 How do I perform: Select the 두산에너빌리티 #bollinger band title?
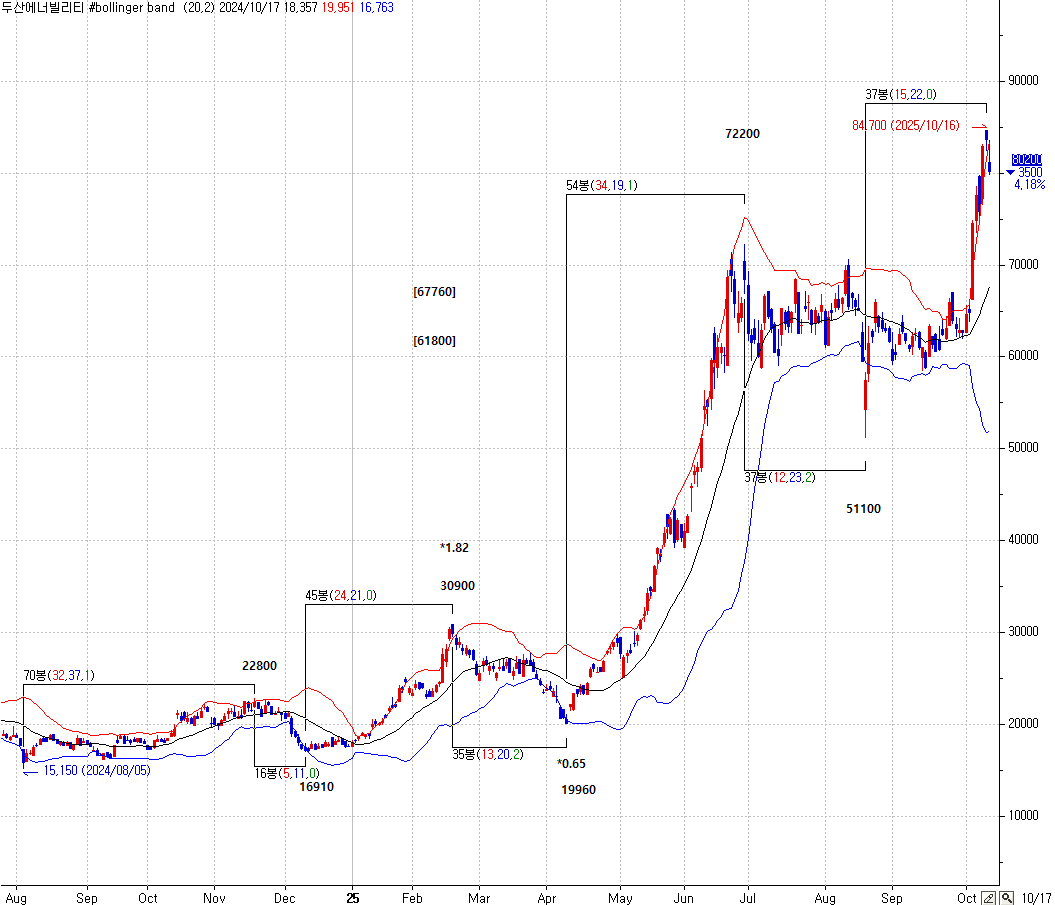tap(88, 7)
